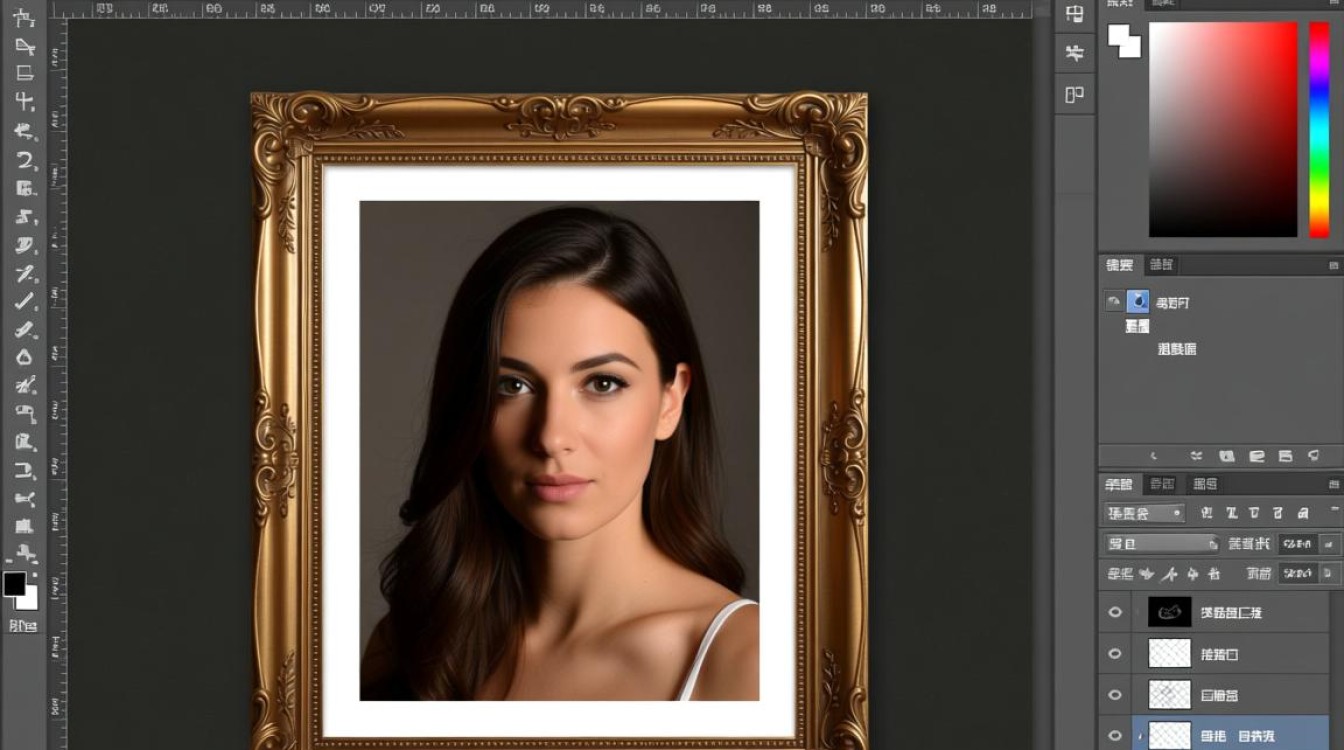
Task: Click the black thumbnail of the top layer
Action: 1170,612
